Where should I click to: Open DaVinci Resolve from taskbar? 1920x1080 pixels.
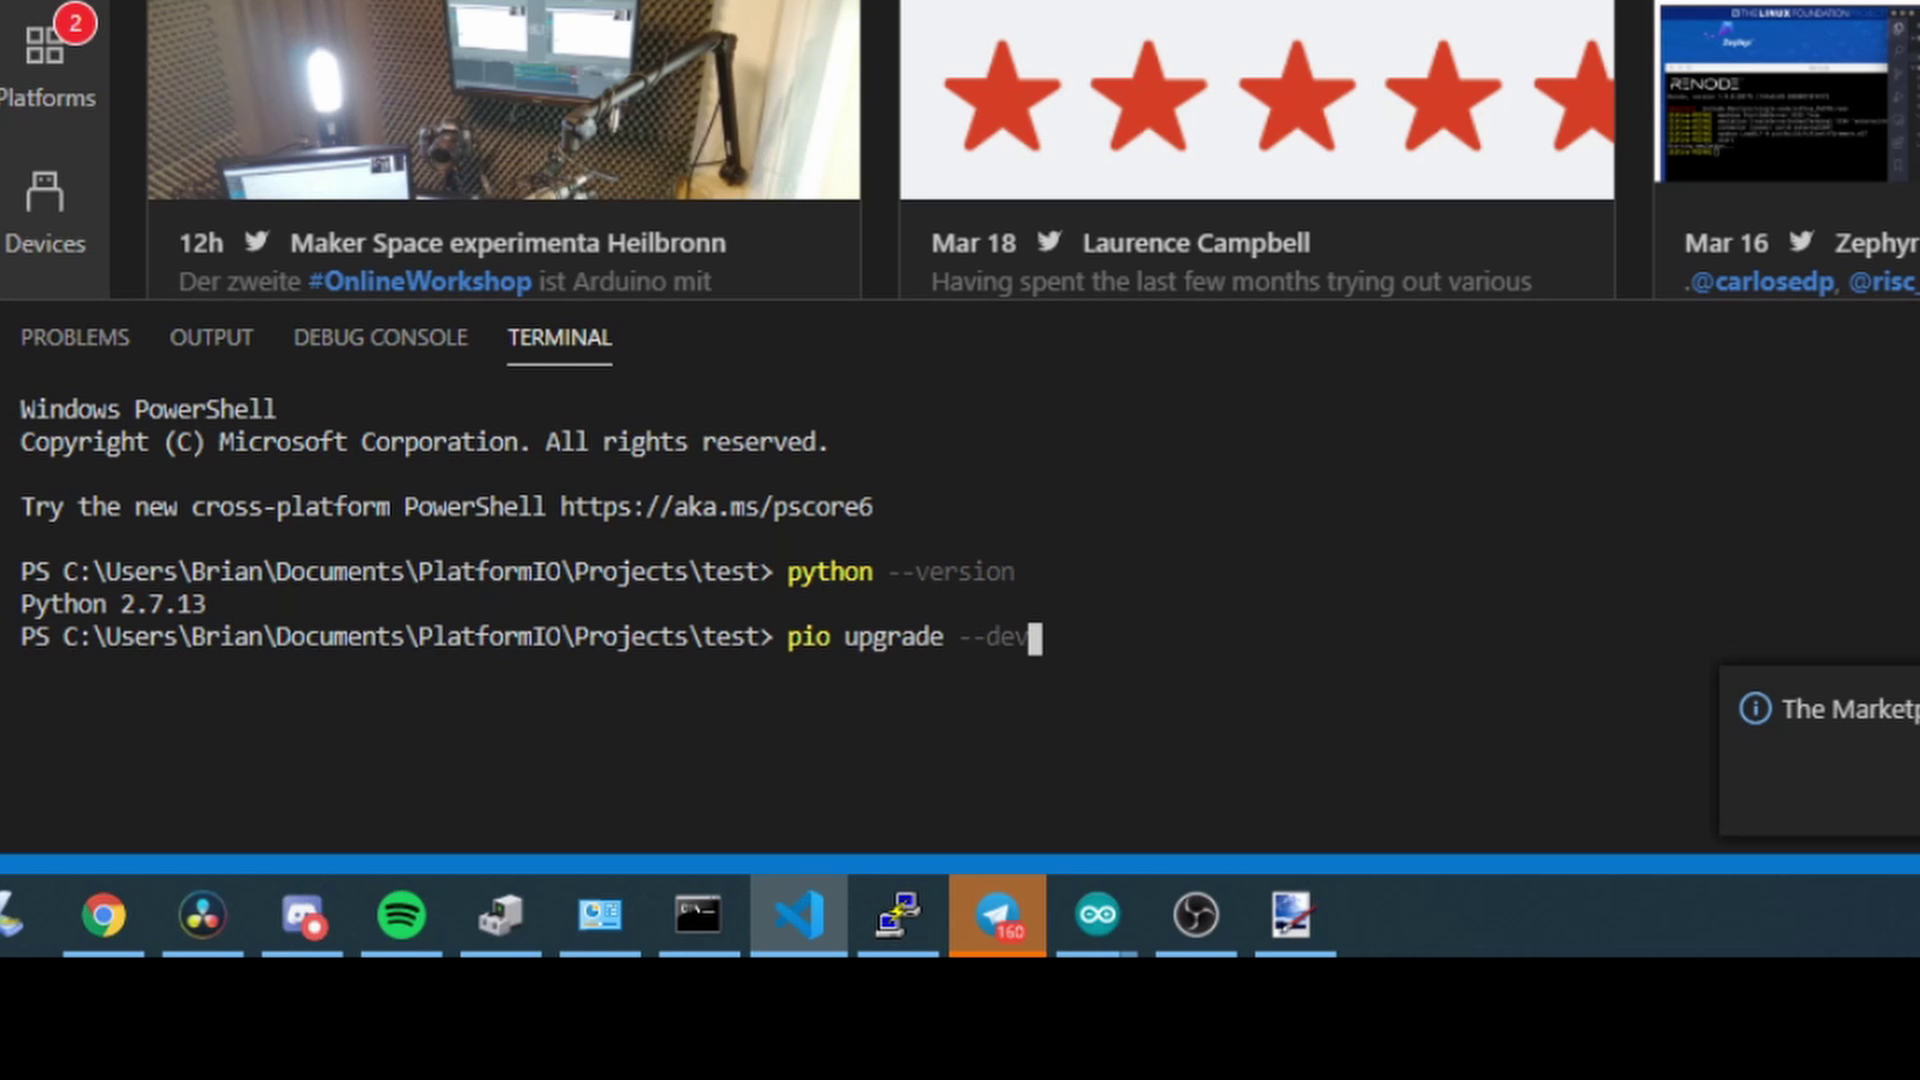tap(202, 915)
